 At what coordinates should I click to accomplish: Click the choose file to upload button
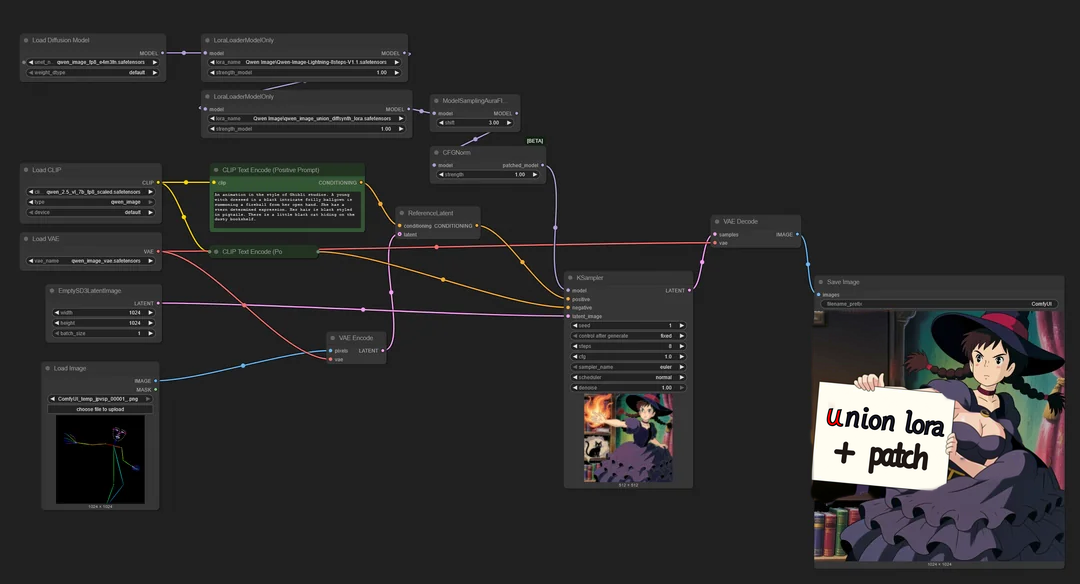[101, 409]
